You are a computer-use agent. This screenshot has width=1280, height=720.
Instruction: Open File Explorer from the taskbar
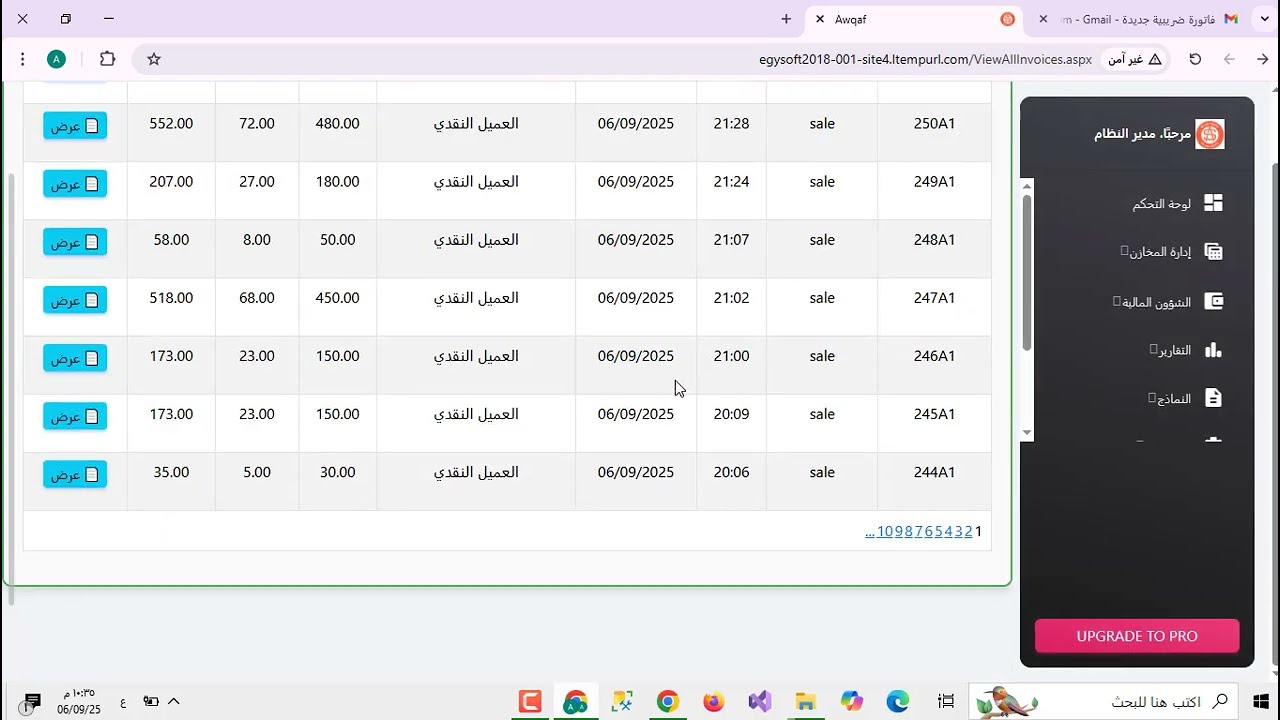[x=806, y=702]
